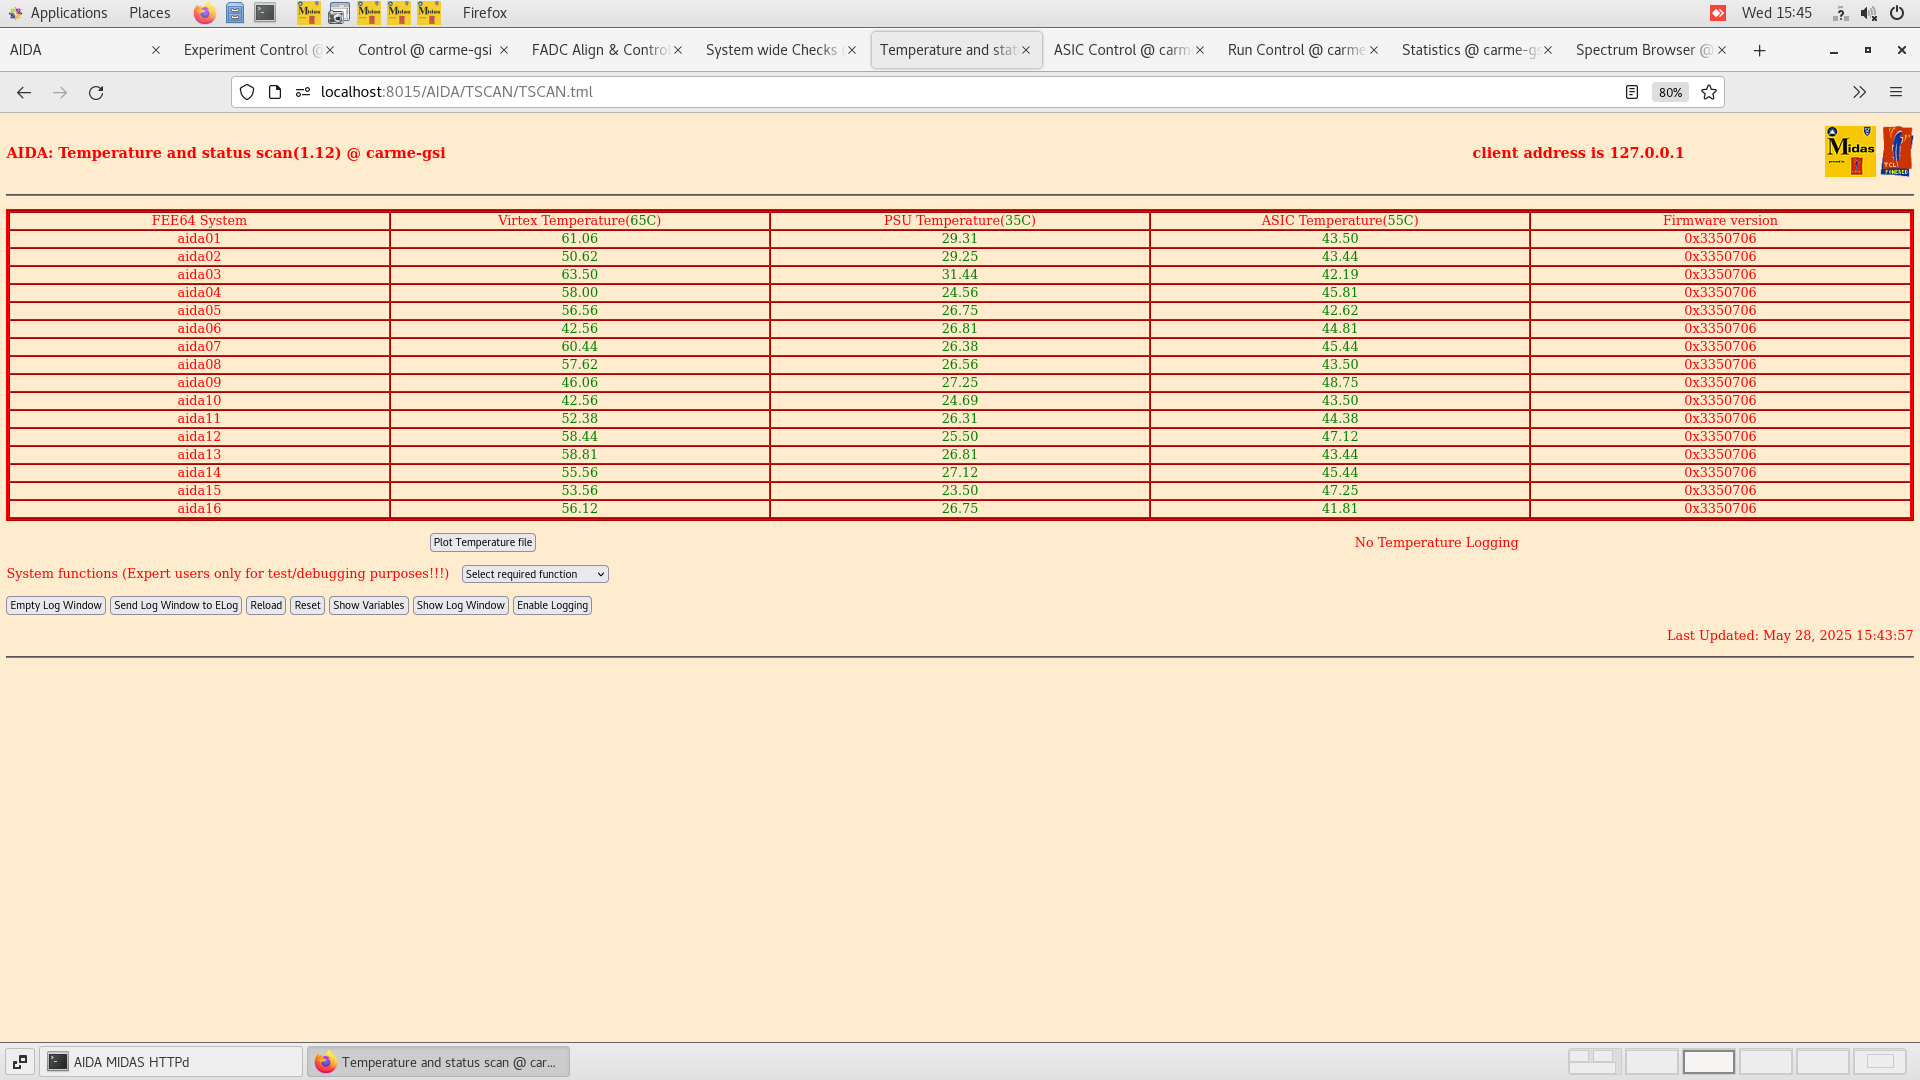Toggle the Show Variables button

tap(368, 605)
